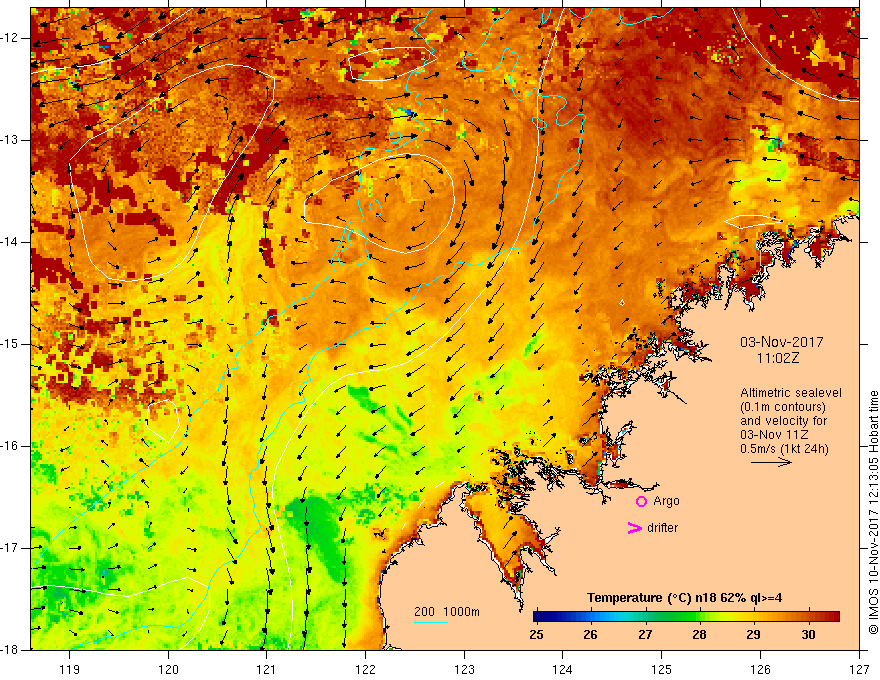Click the color bar '27' value label
This screenshot has height=680, width=880.
(645, 634)
